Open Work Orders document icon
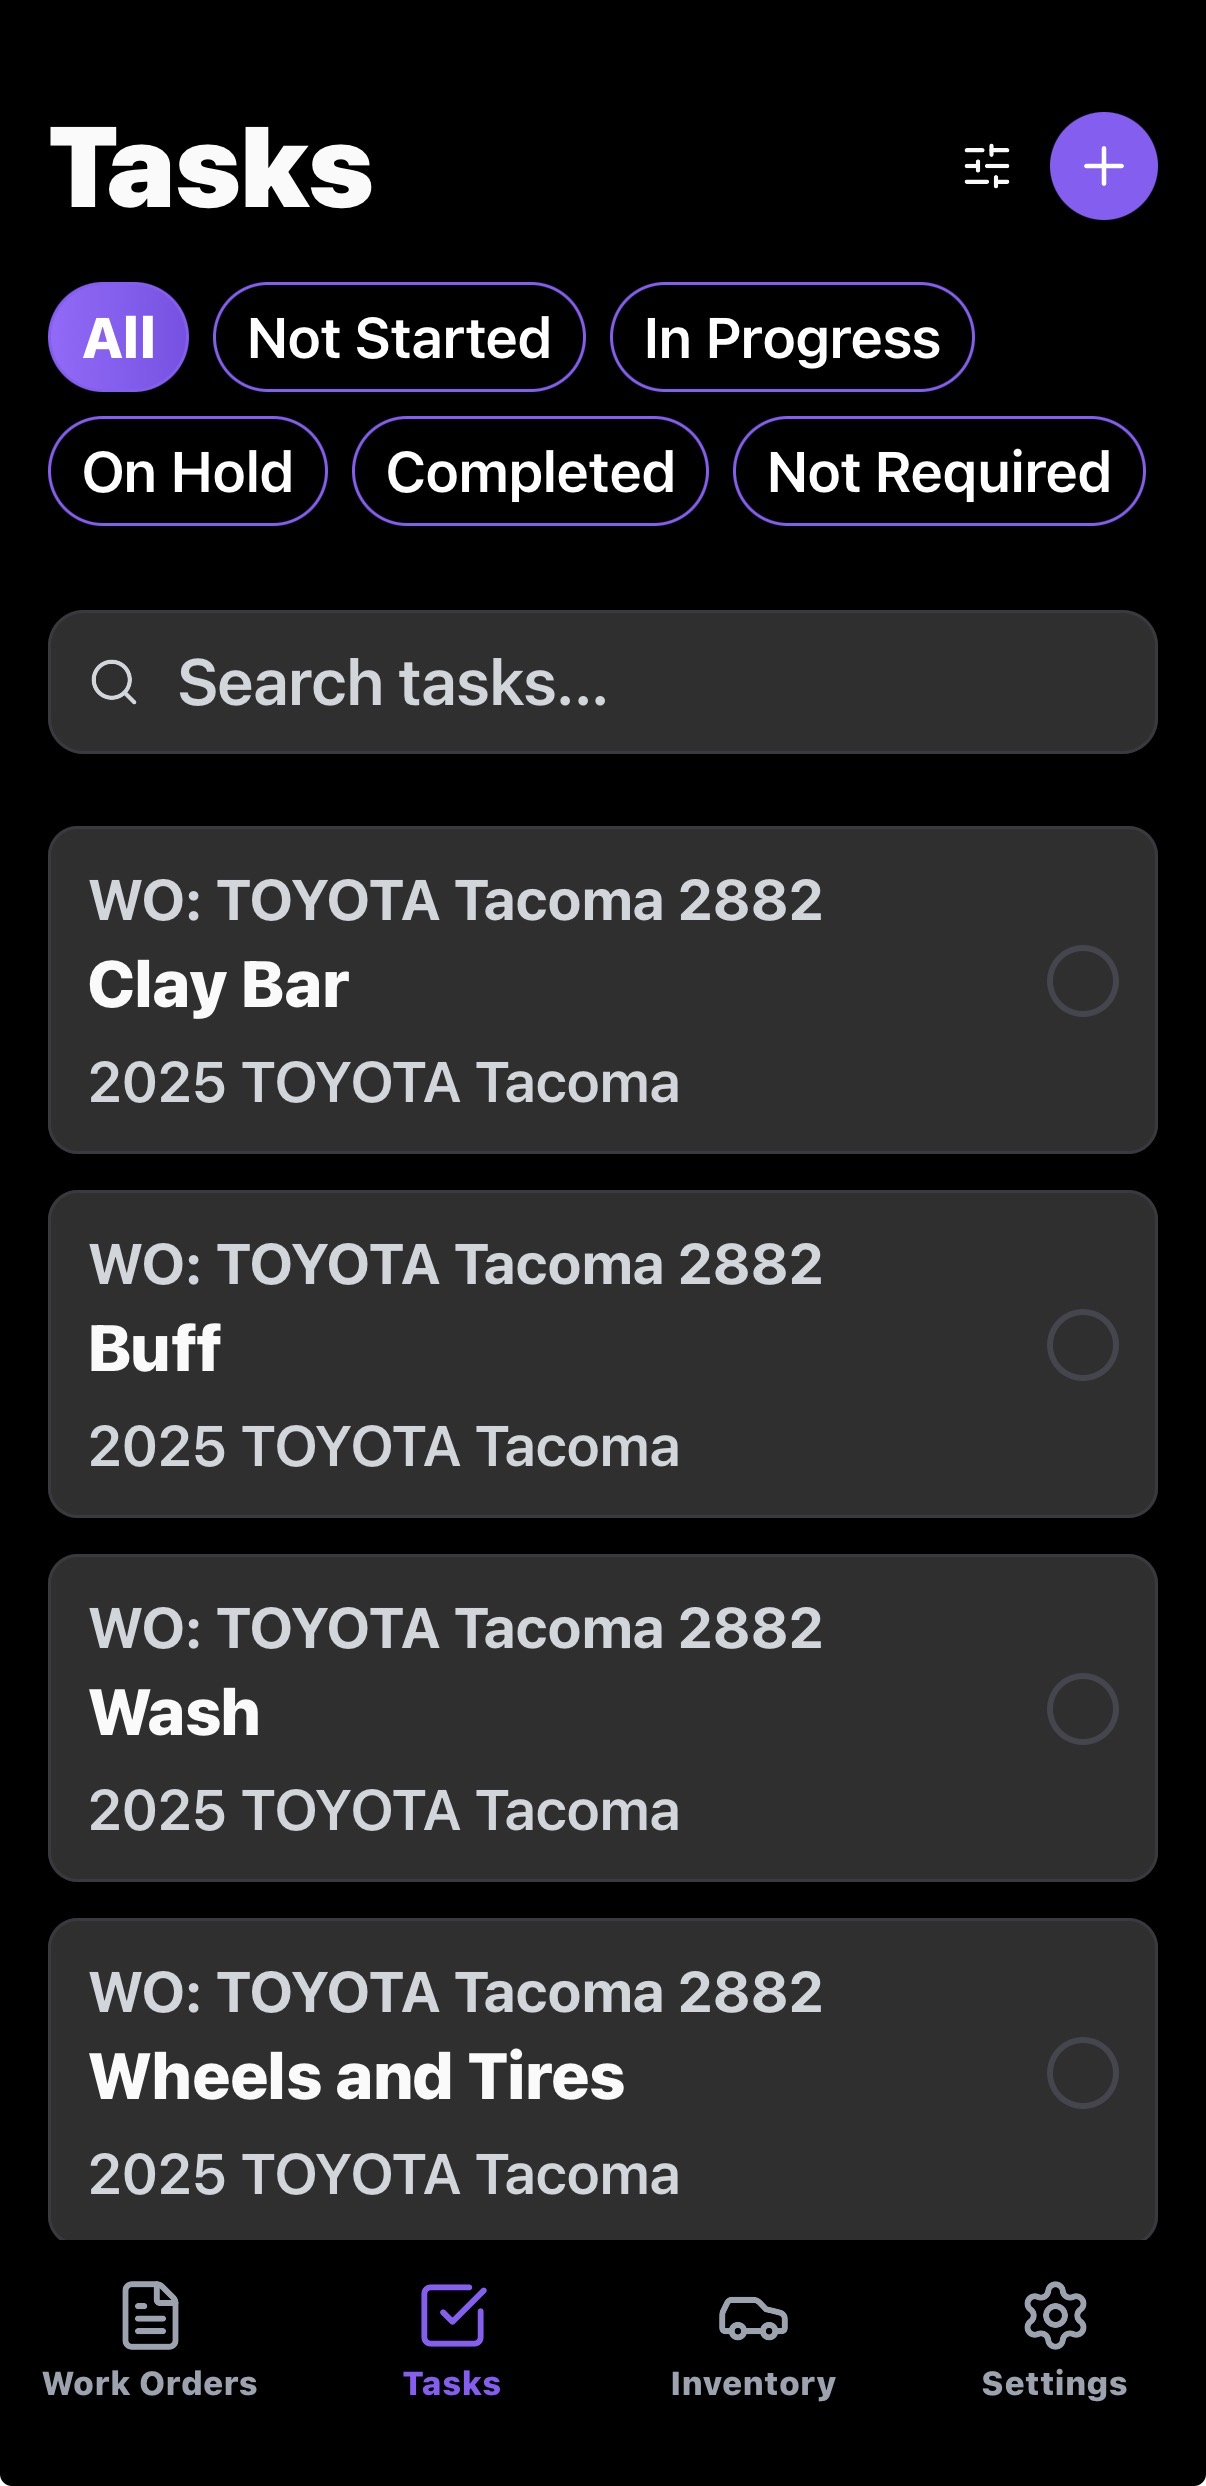This screenshot has height=2486, width=1206. point(150,2315)
